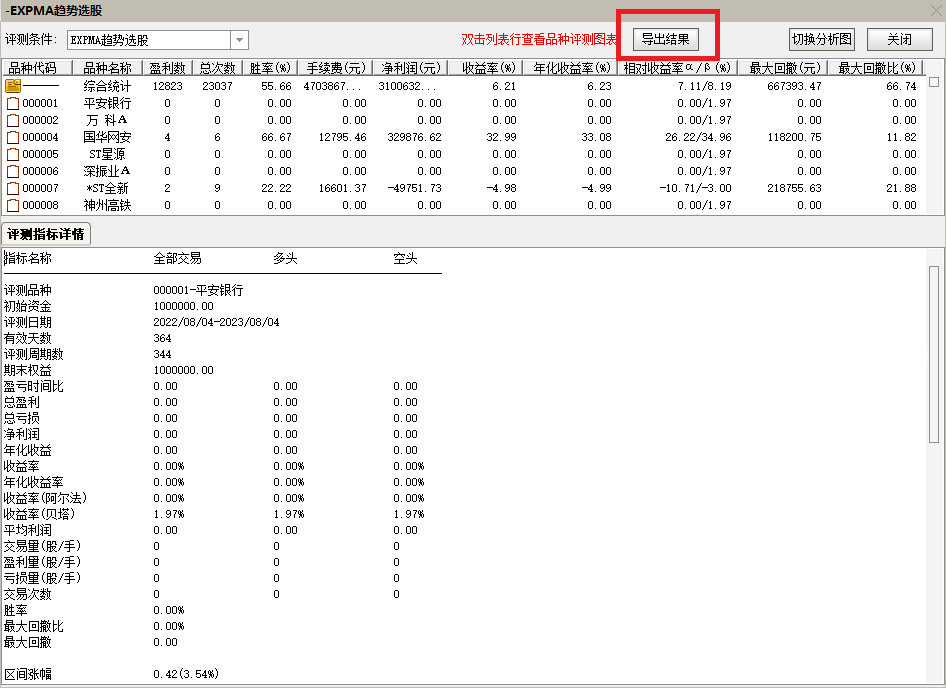Open the 评测条件 dropdown arrow
Screen dimensions: 946x688
pos(240,41)
